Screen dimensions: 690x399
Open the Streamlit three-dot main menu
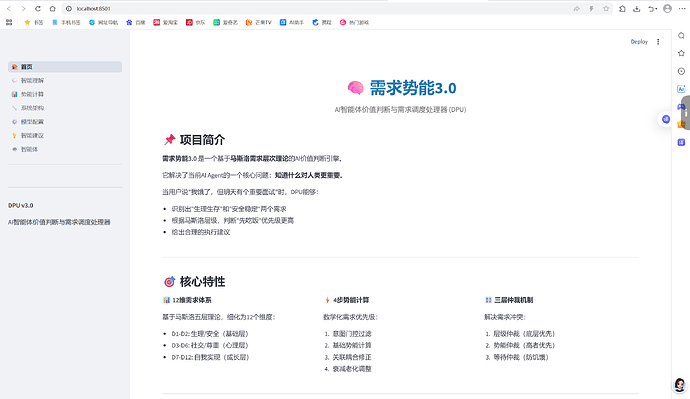658,42
